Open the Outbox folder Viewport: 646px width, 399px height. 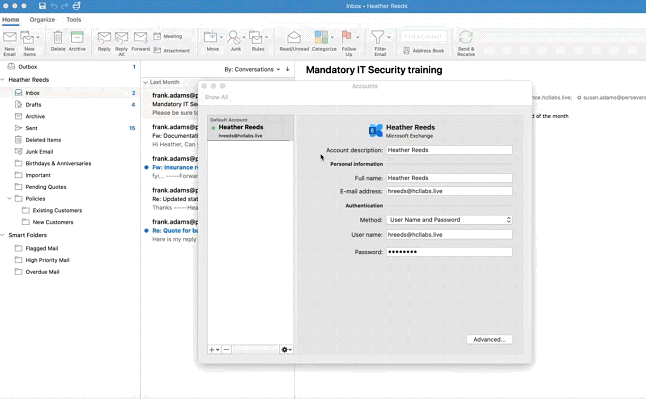(70, 67)
